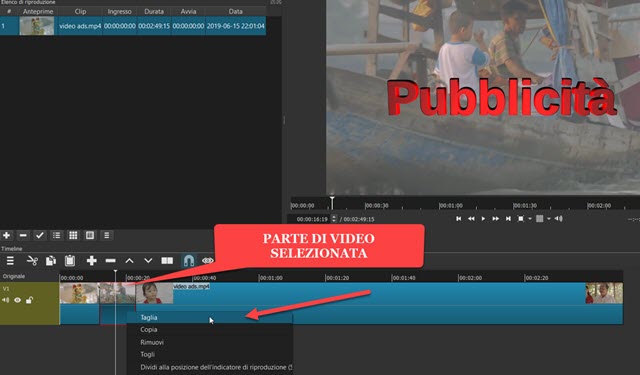The image size is (640, 375).
Task: Click the V1 track header label
Action: [x=6, y=288]
